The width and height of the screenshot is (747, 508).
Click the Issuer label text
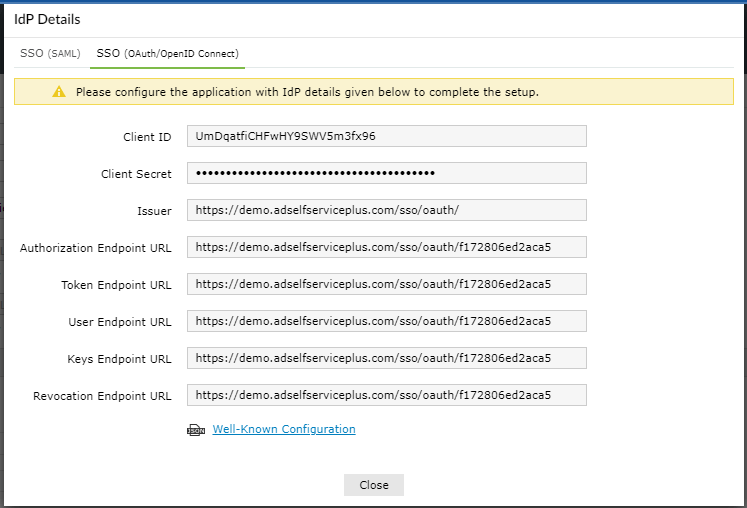tap(155, 211)
